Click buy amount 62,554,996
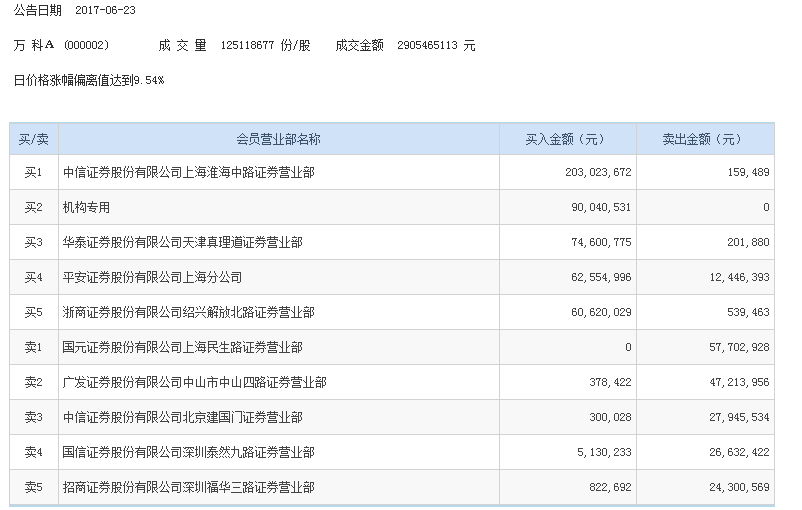 pyautogui.click(x=601, y=277)
